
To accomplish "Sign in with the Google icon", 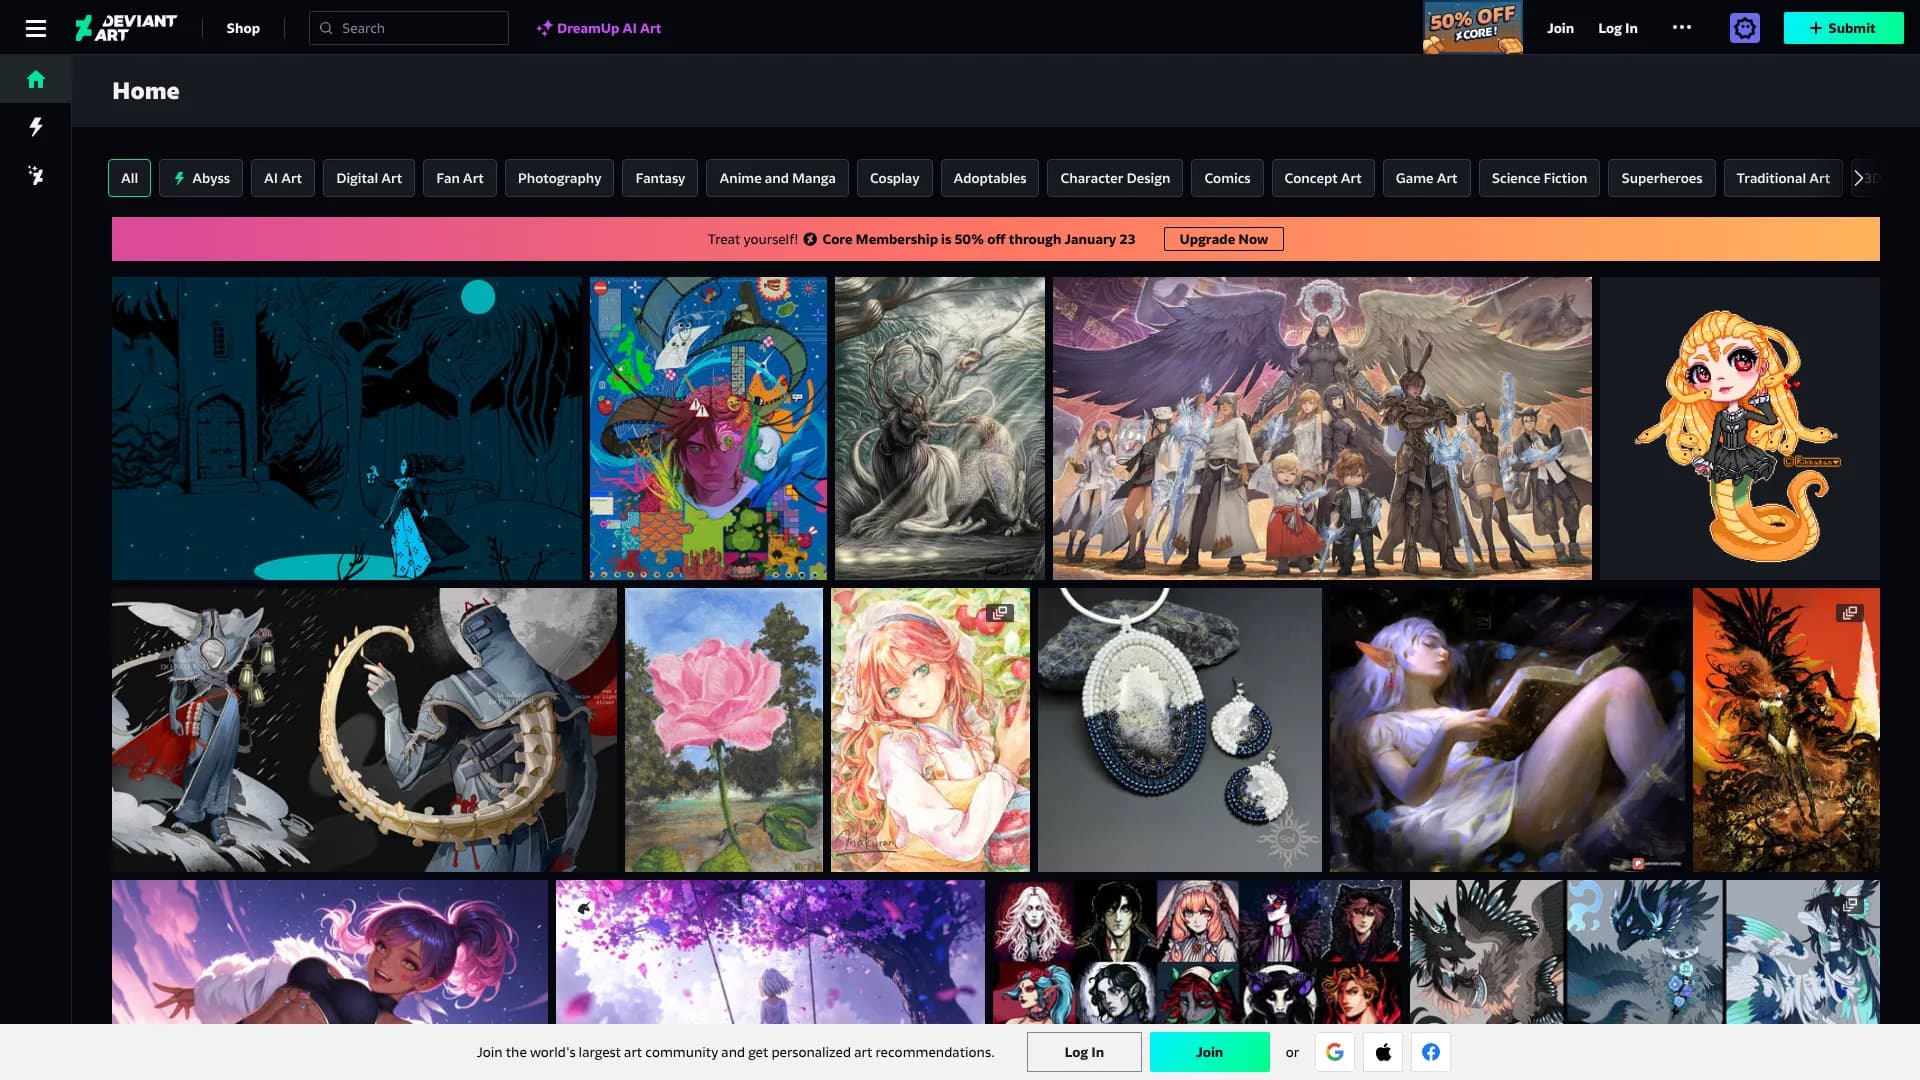I will point(1334,1052).
